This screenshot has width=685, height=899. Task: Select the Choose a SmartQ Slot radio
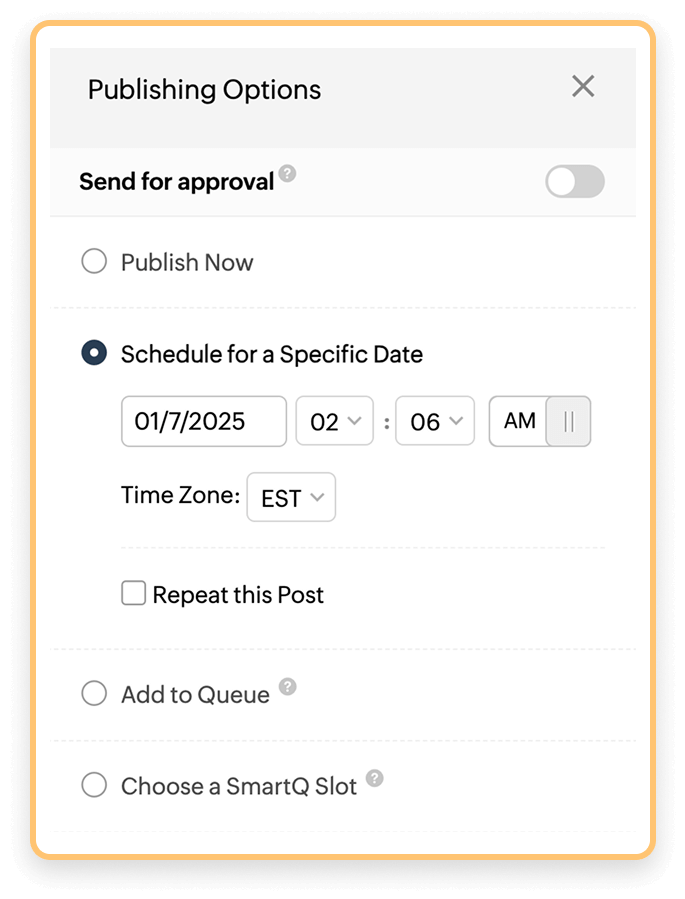click(94, 786)
